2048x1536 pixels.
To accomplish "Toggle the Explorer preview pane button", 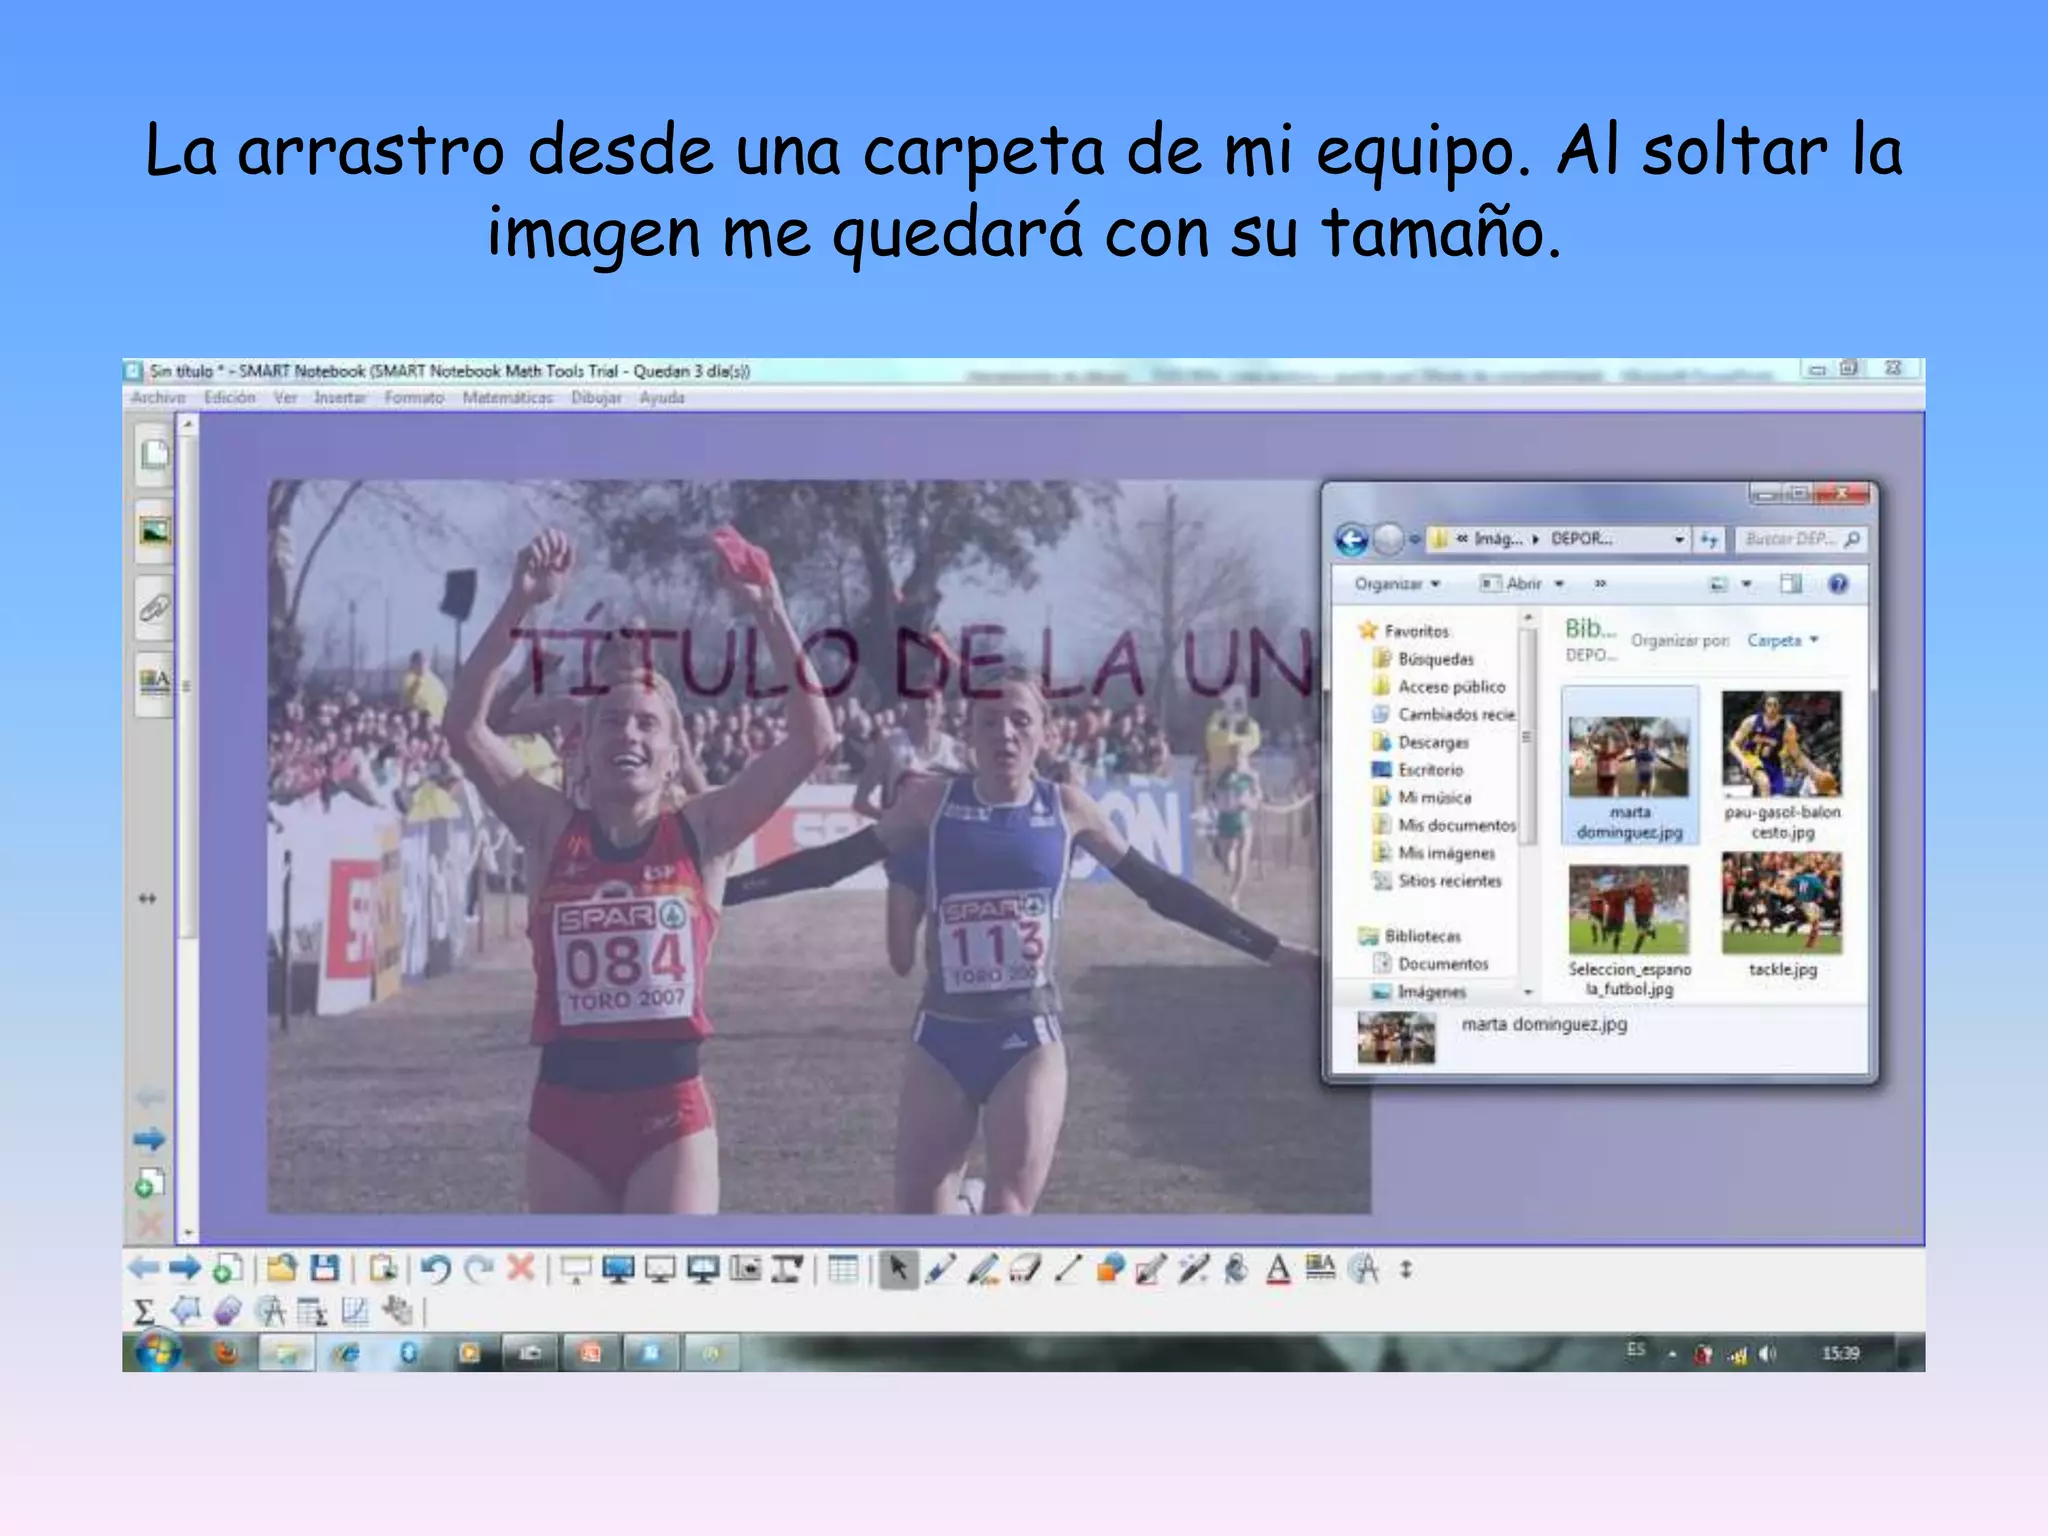I will click(x=1791, y=584).
